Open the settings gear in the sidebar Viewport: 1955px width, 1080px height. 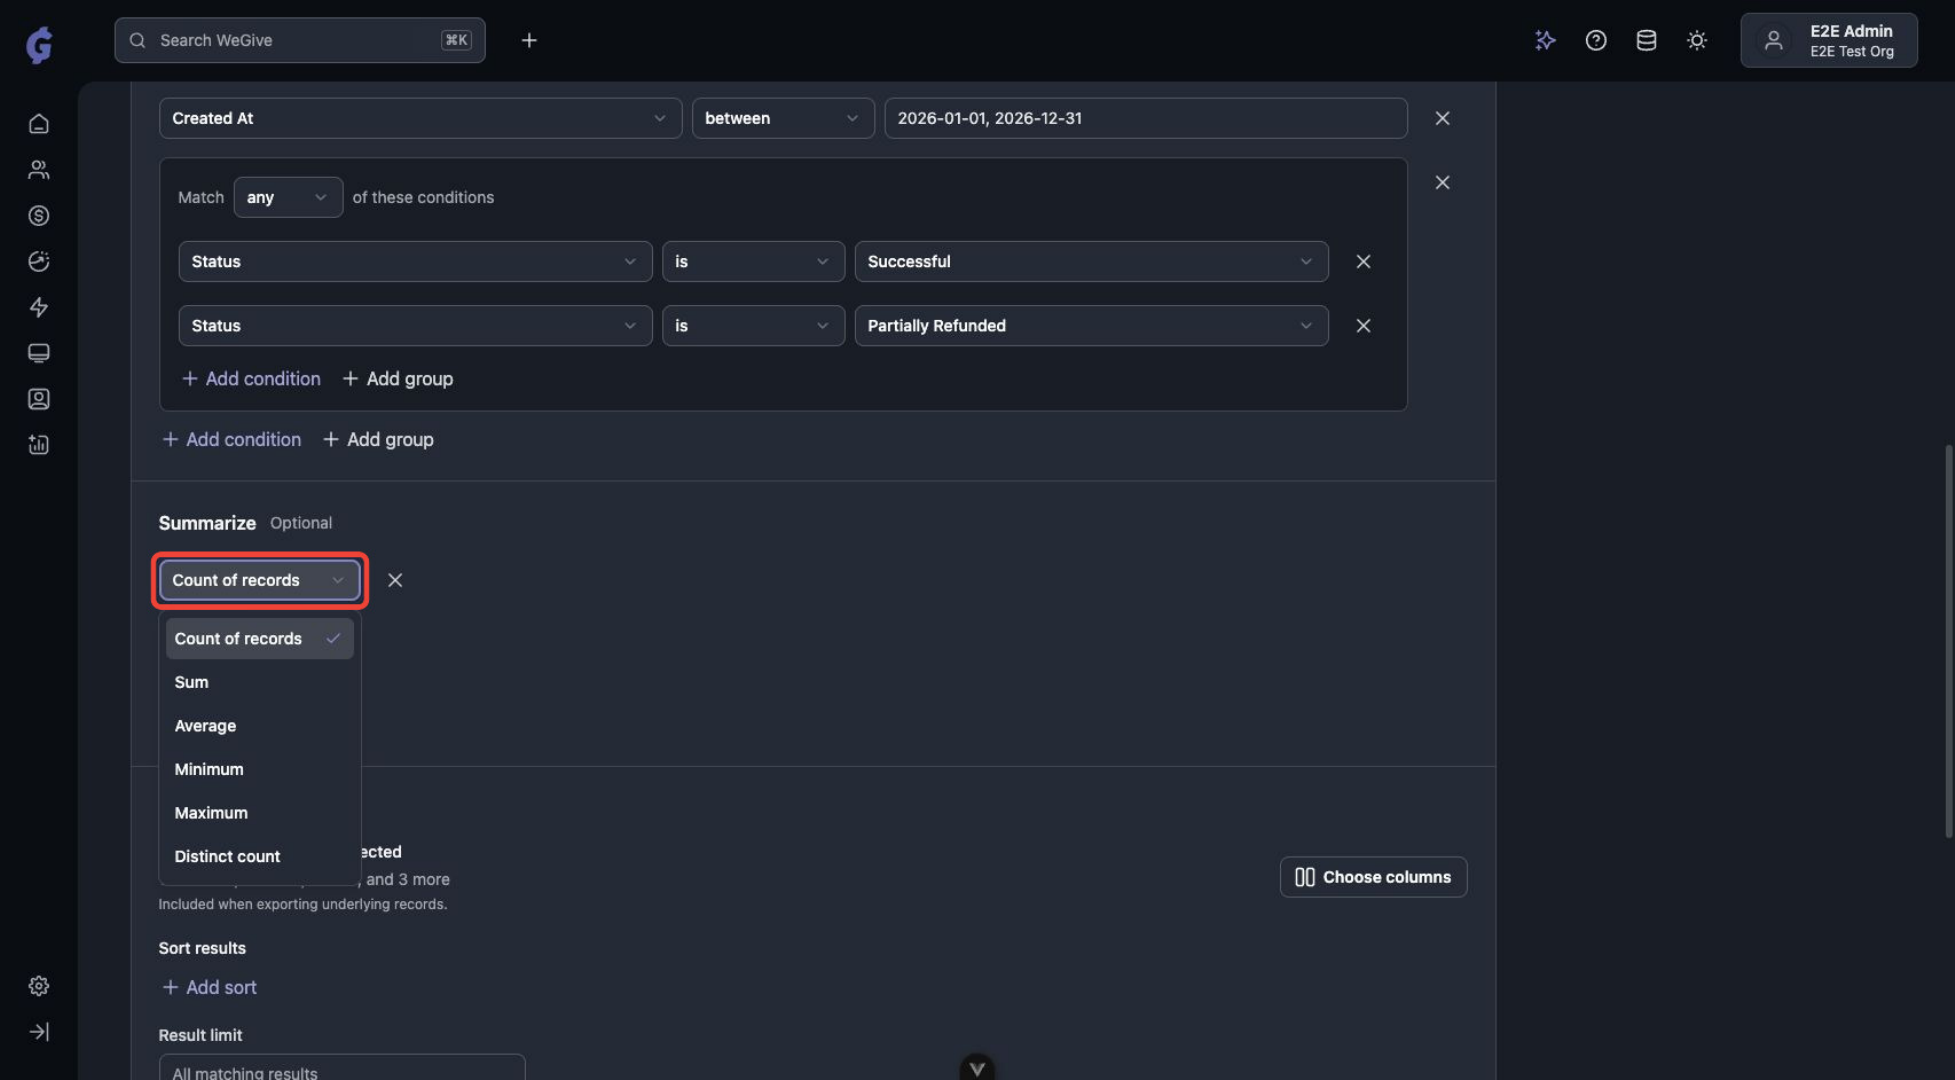click(x=39, y=986)
